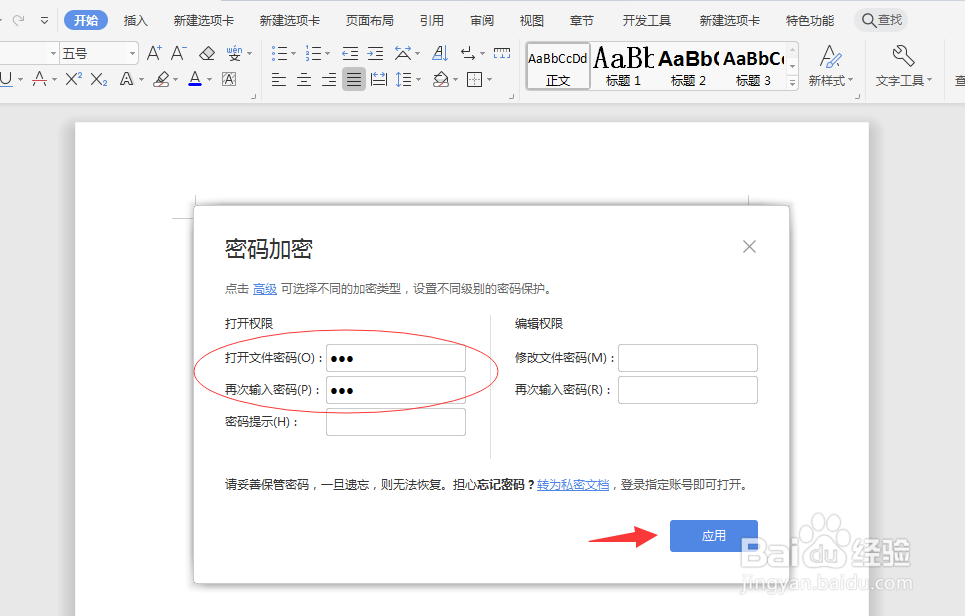Align text right

(329, 79)
